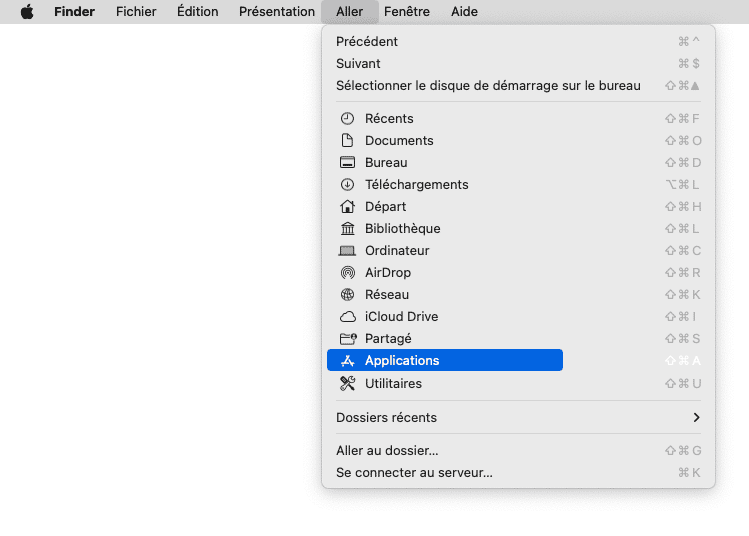The height and width of the screenshot is (536, 749).
Task: Click the Documents page icon
Action: 348,141
